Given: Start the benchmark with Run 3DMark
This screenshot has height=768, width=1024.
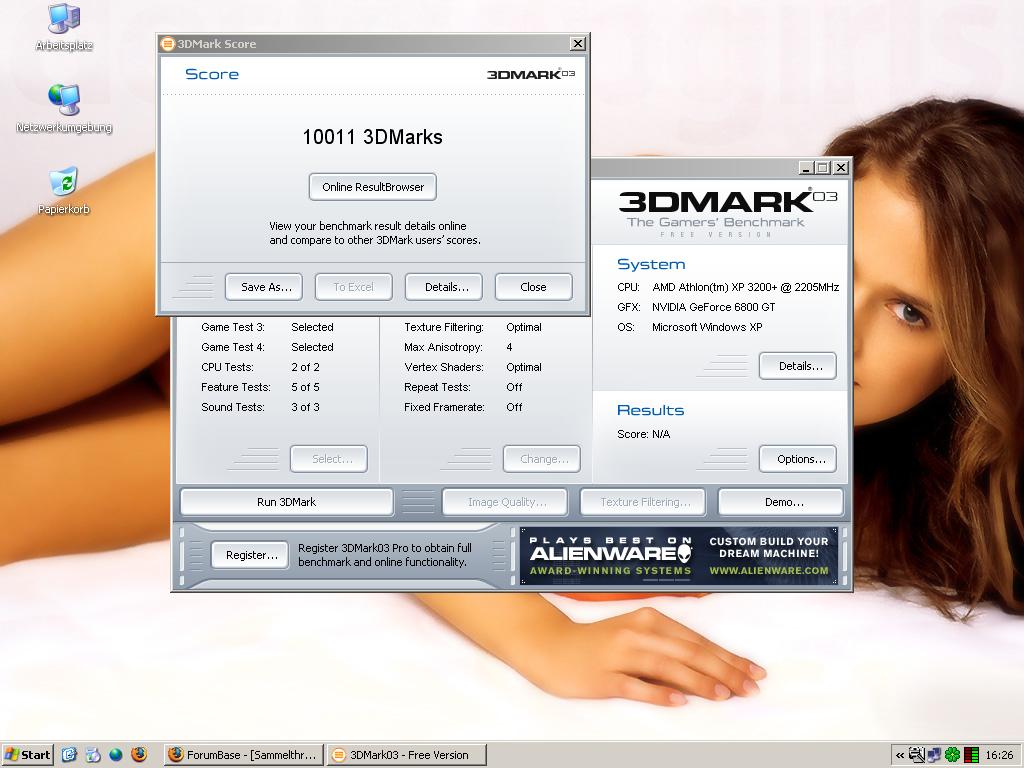Looking at the screenshot, I should click(287, 502).
